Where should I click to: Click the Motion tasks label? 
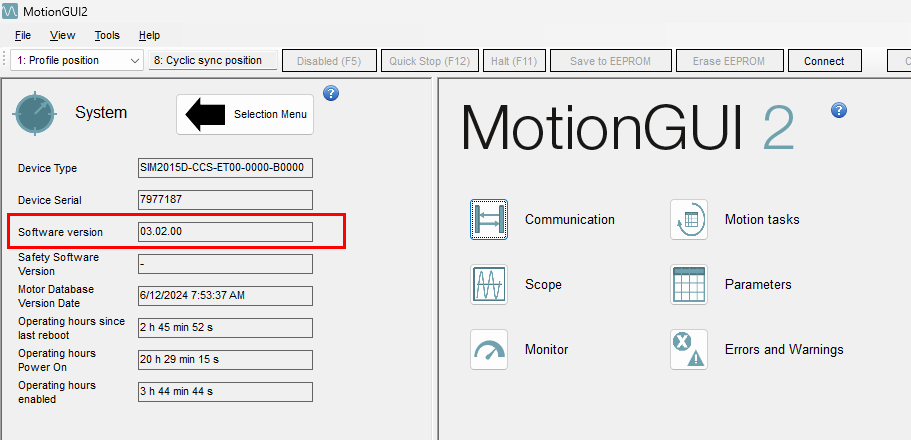click(x=762, y=220)
